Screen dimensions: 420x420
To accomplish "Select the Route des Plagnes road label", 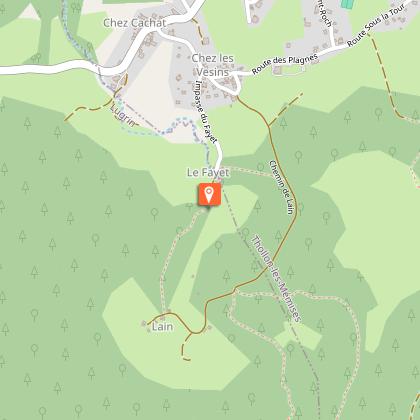I will tap(285, 64).
